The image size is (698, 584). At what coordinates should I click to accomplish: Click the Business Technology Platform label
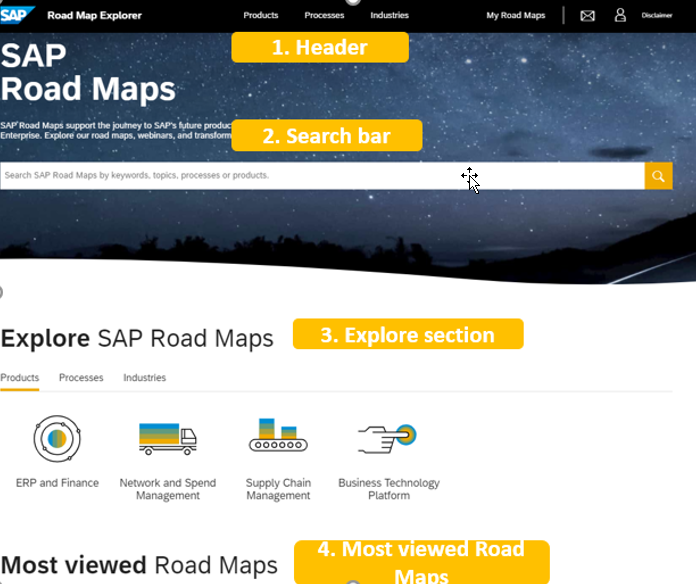click(389, 489)
